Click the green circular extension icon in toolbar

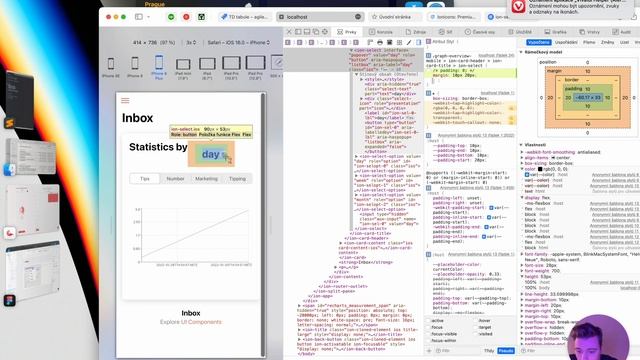(171, 17)
